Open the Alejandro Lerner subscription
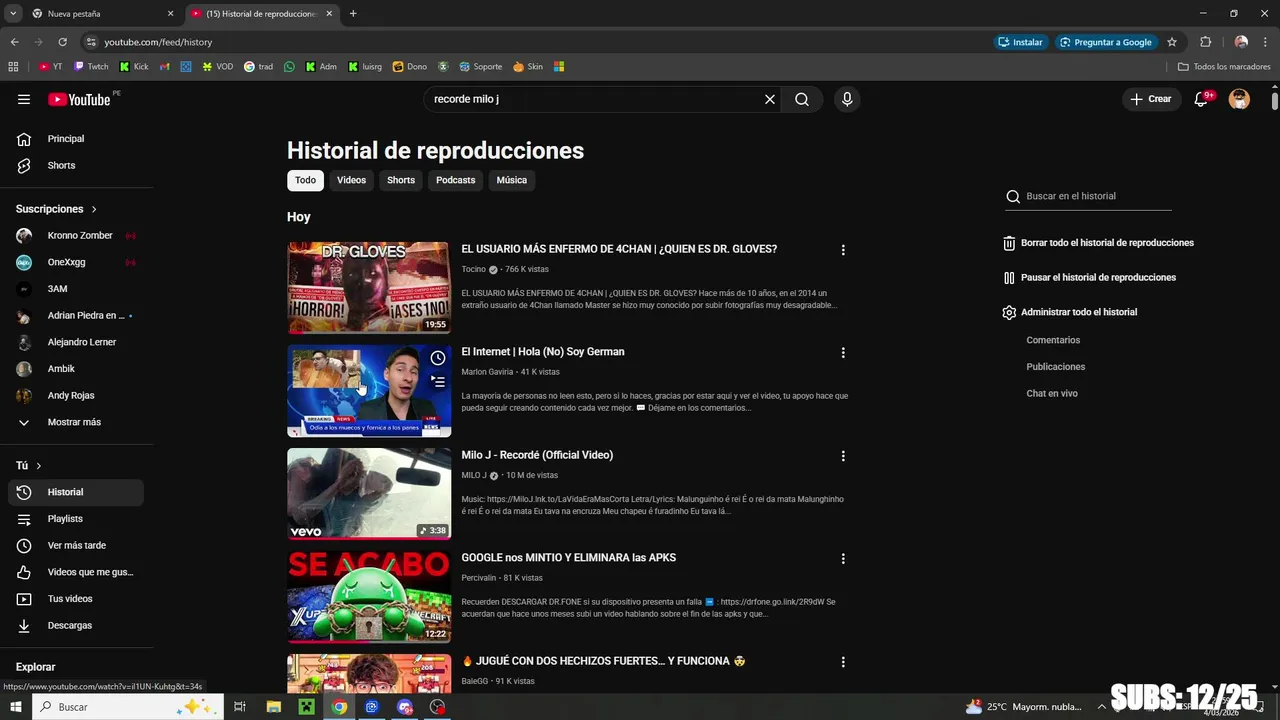1280x720 pixels. (76, 342)
